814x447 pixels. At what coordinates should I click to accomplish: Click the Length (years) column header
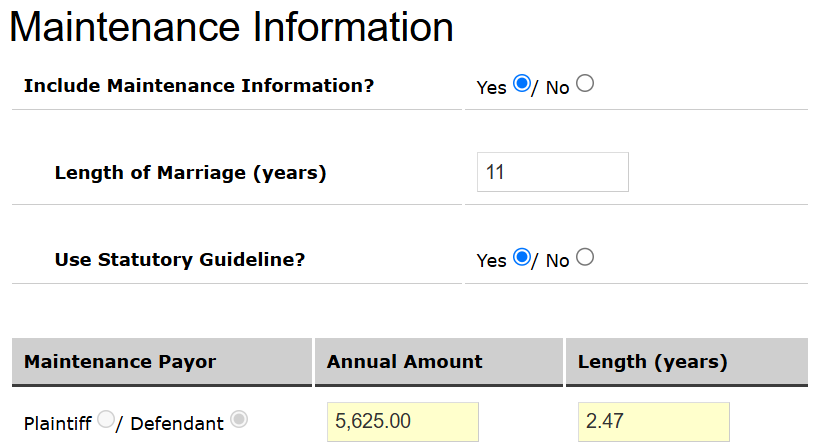point(652,362)
